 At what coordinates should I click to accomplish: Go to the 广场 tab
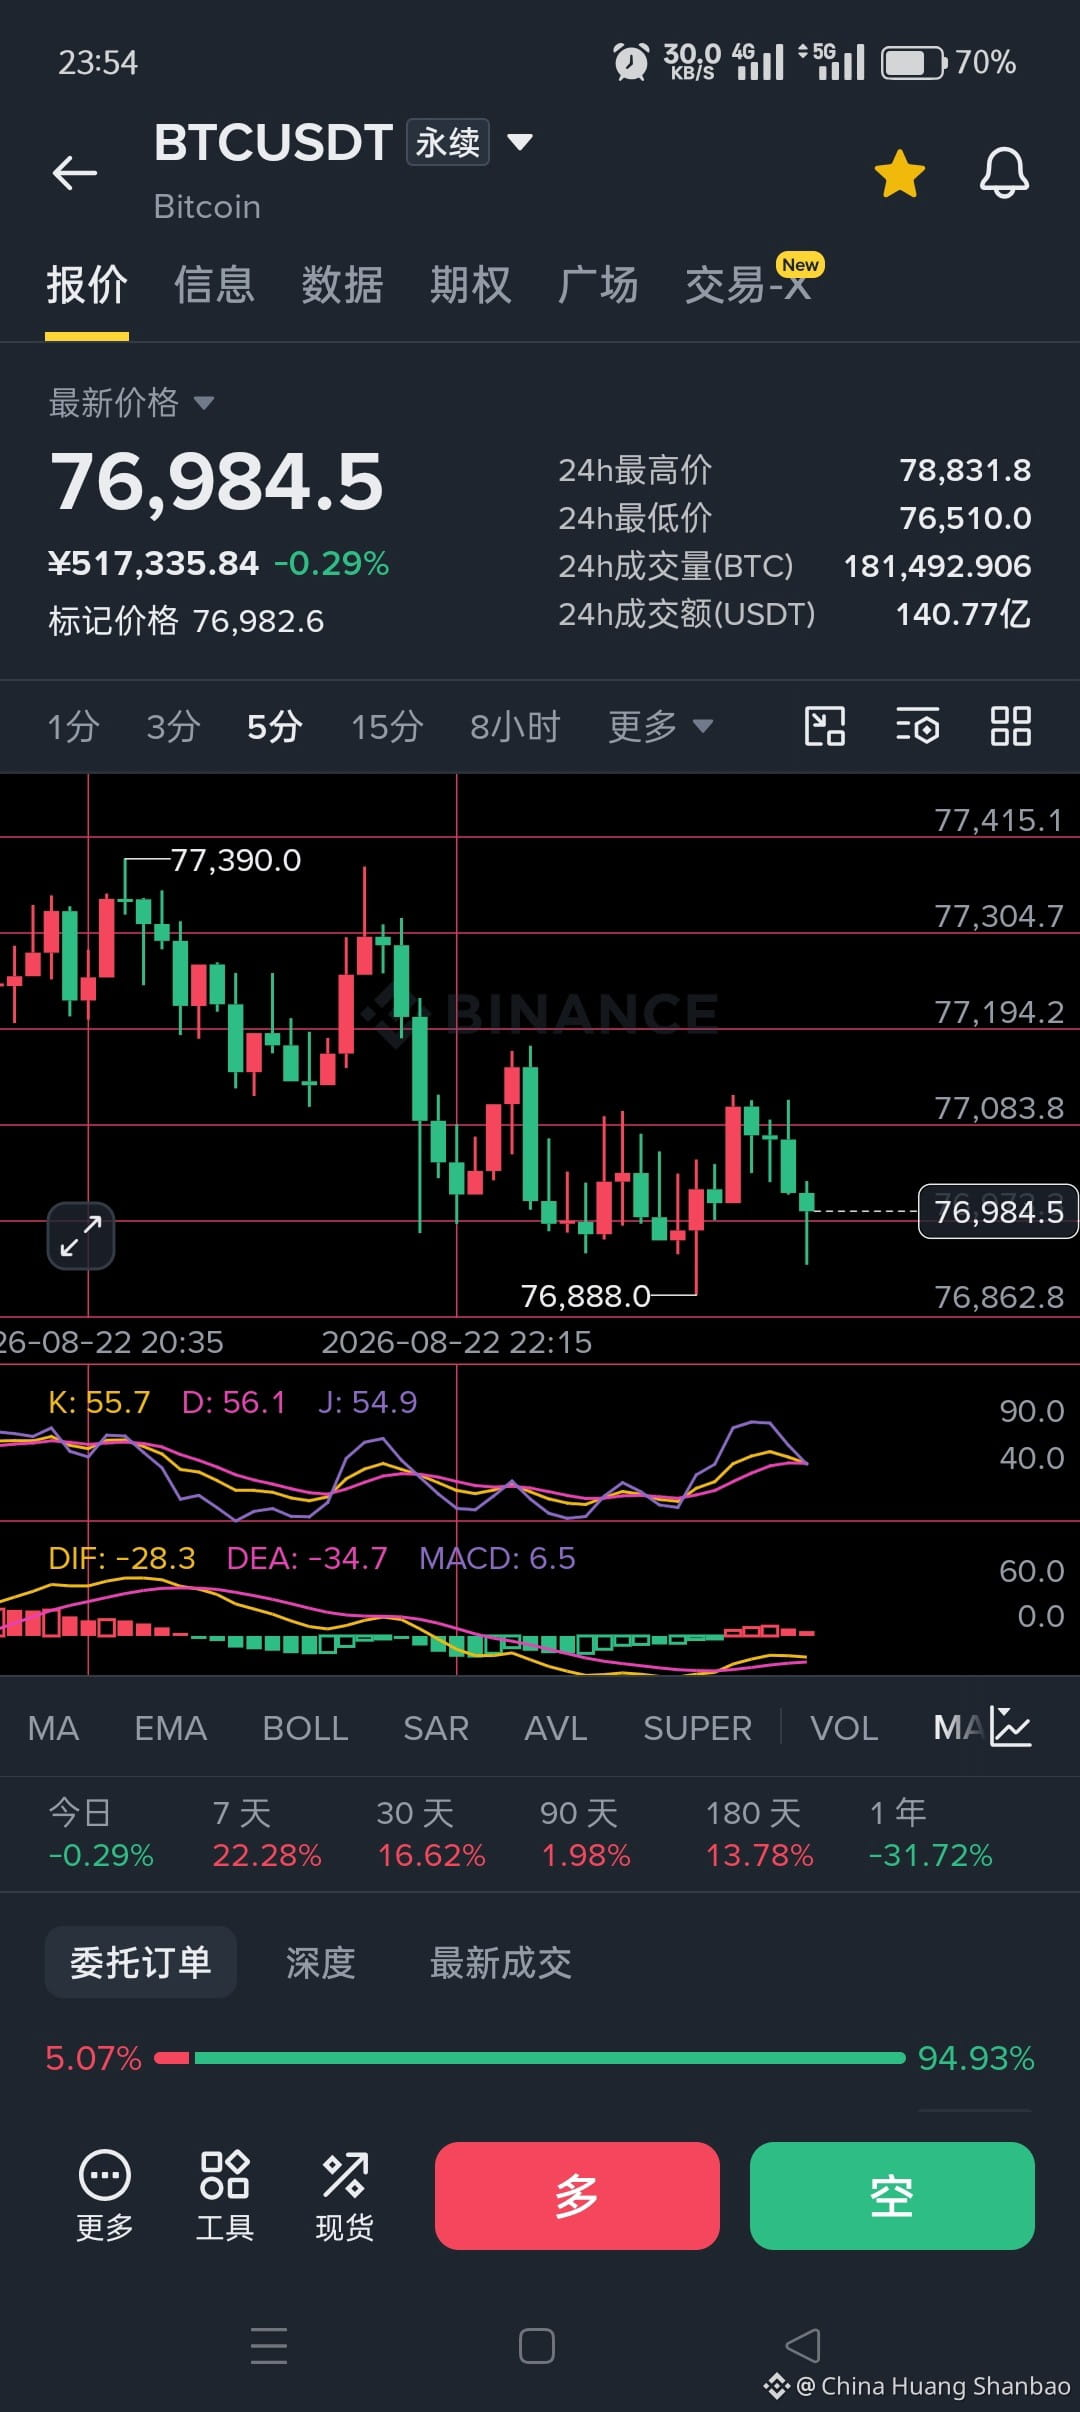598,285
